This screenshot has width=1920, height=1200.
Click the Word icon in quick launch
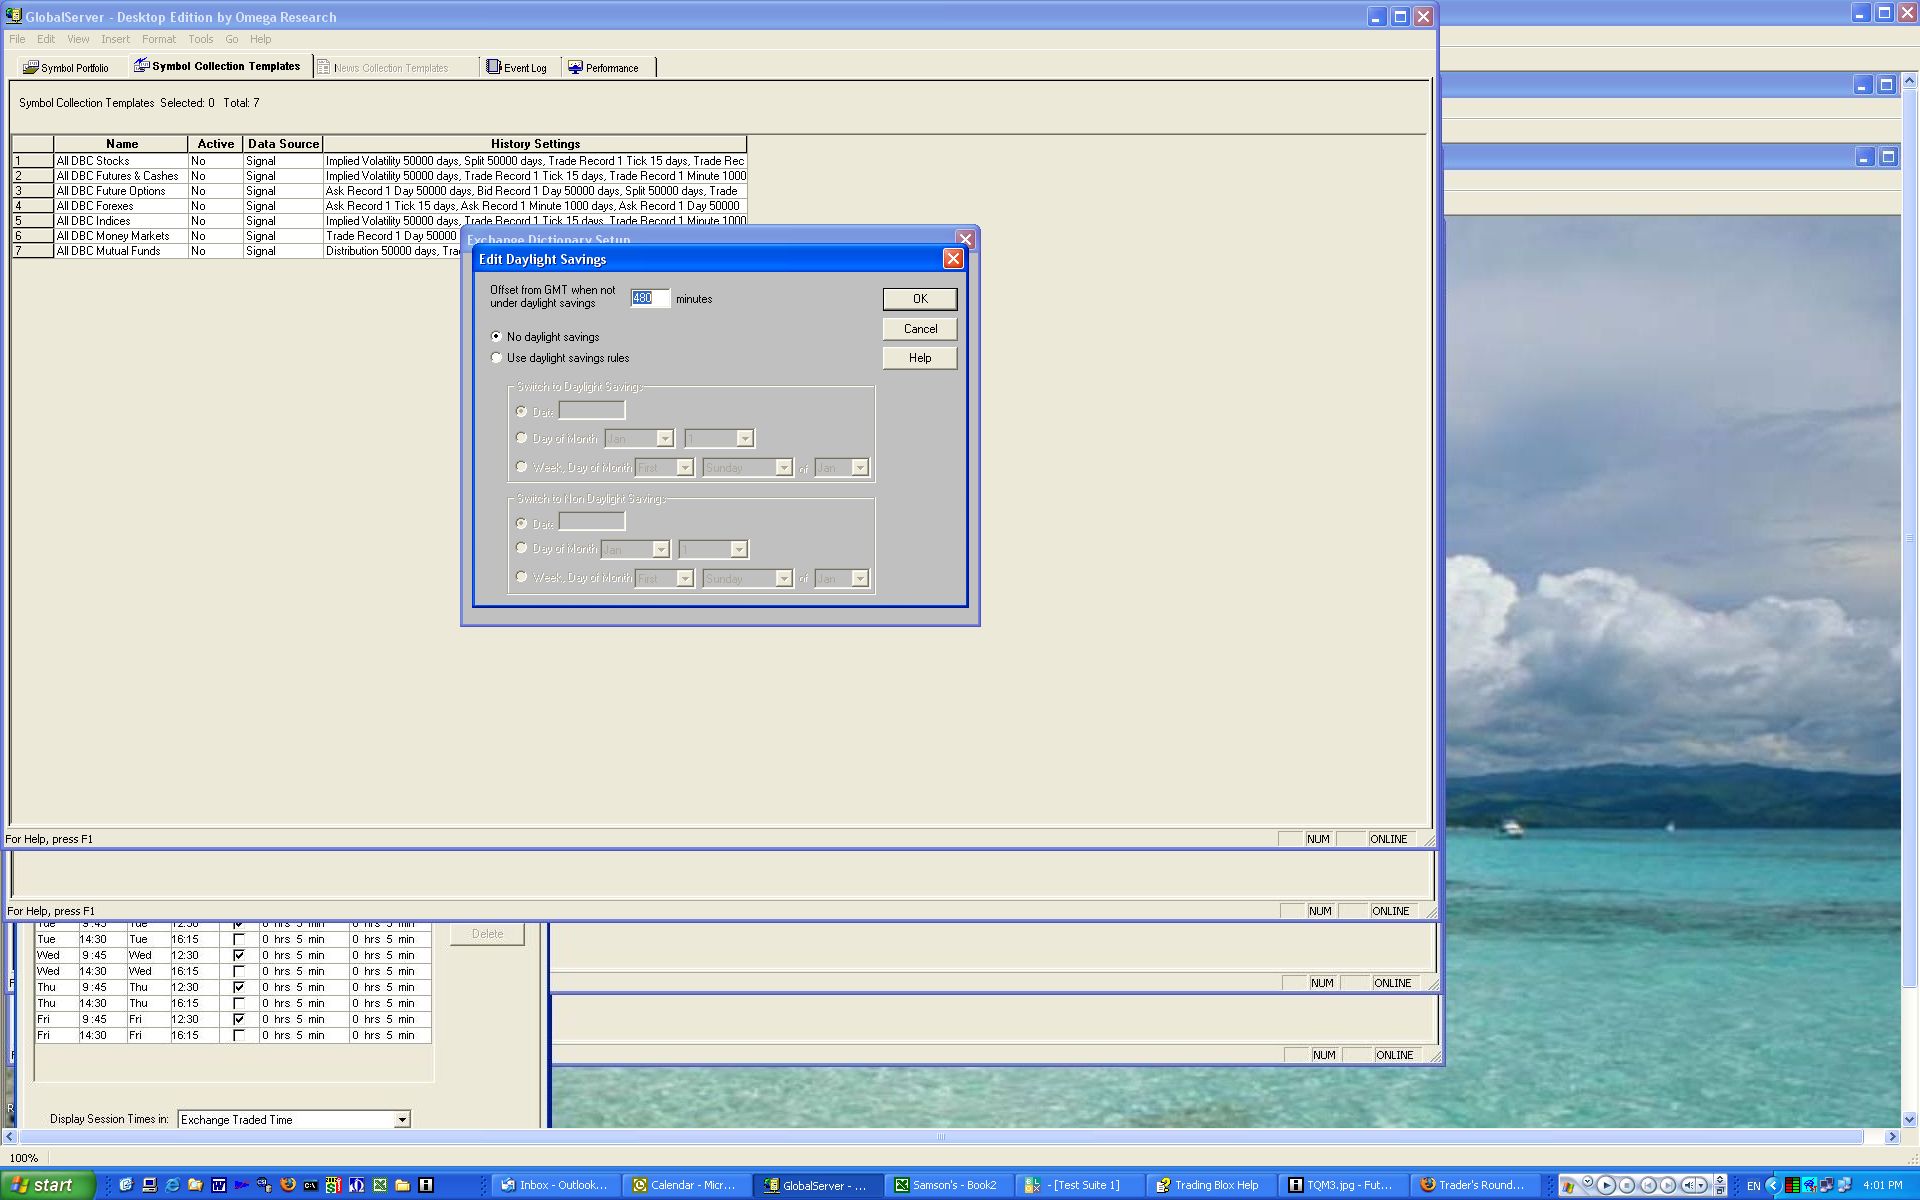coord(218,1185)
